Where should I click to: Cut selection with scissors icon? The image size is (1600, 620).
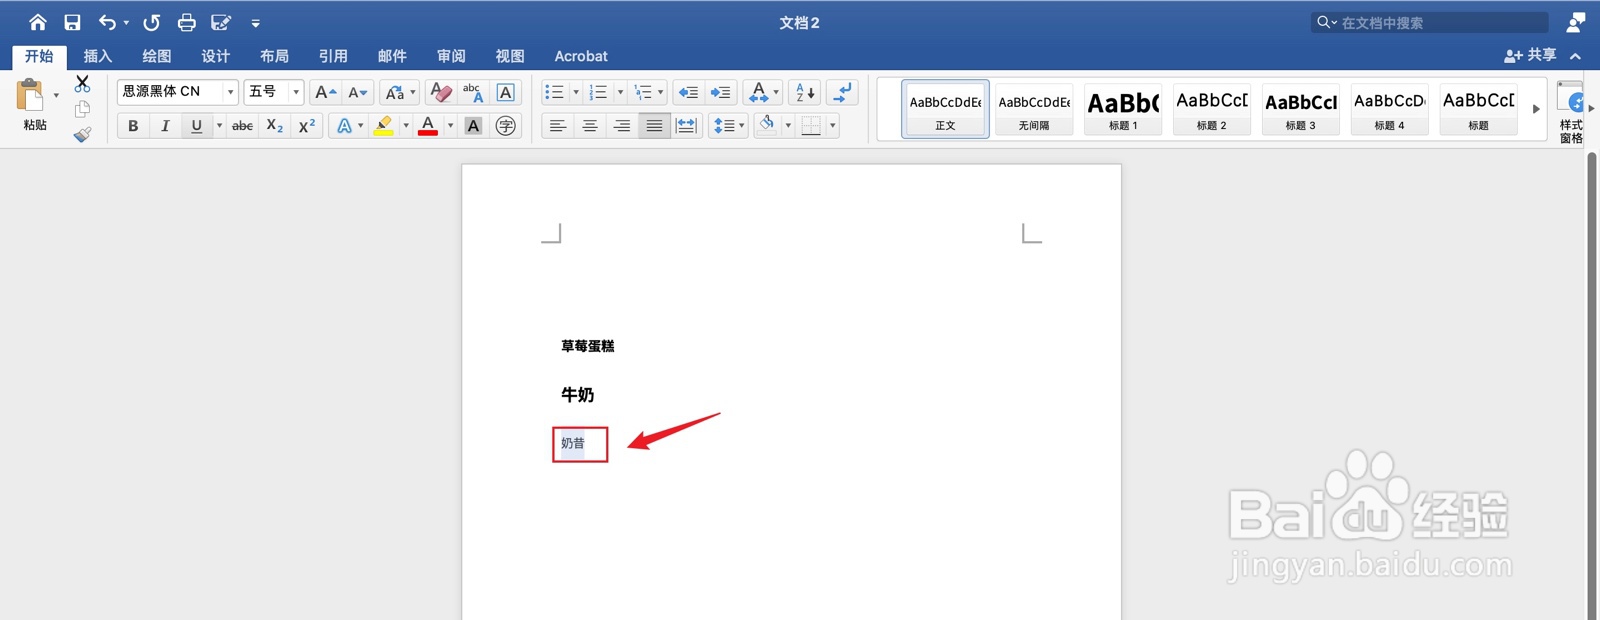[x=82, y=84]
